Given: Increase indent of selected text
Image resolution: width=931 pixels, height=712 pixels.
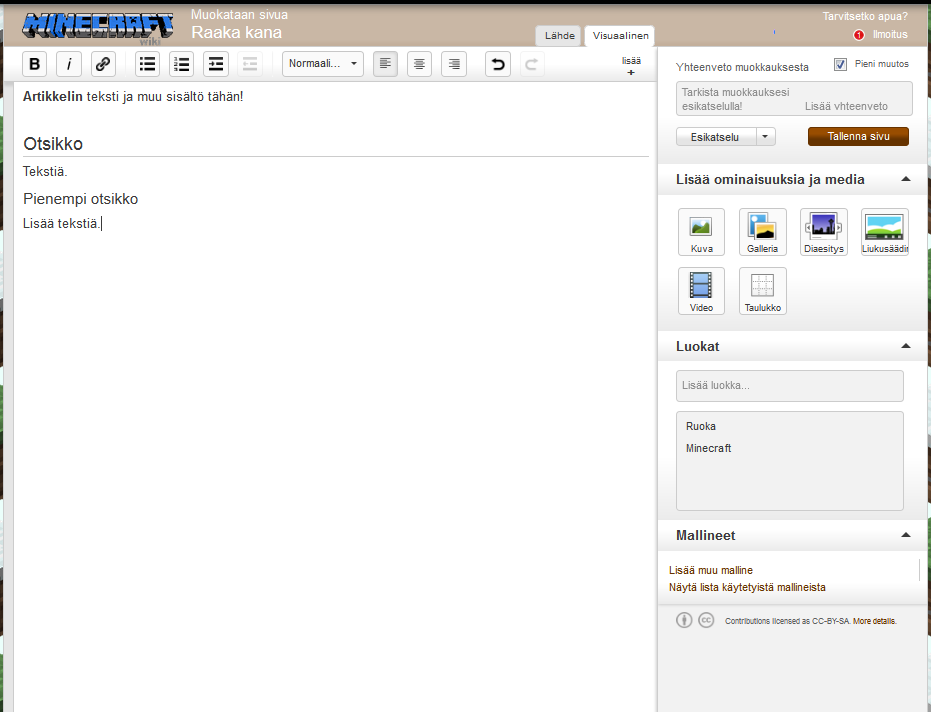Looking at the screenshot, I should point(216,64).
